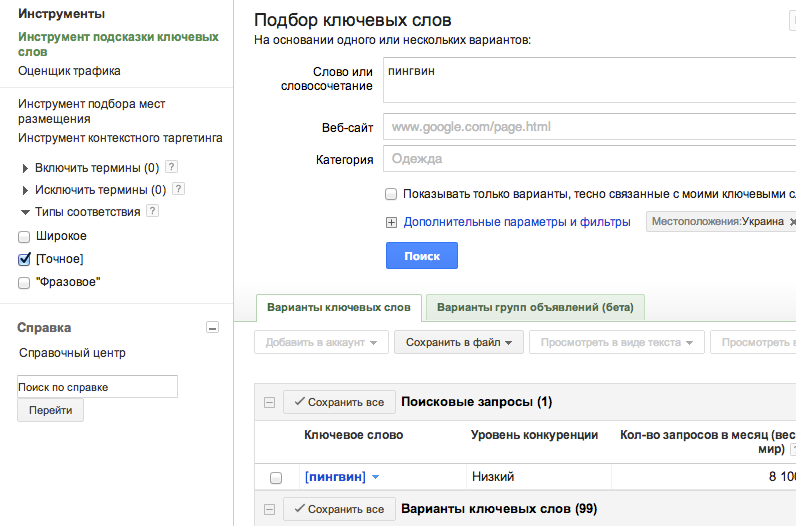Viewport: 796px width, 526px height.
Task: Collapse the Варианты ключевых слов (99) section icon
Action: point(269,509)
